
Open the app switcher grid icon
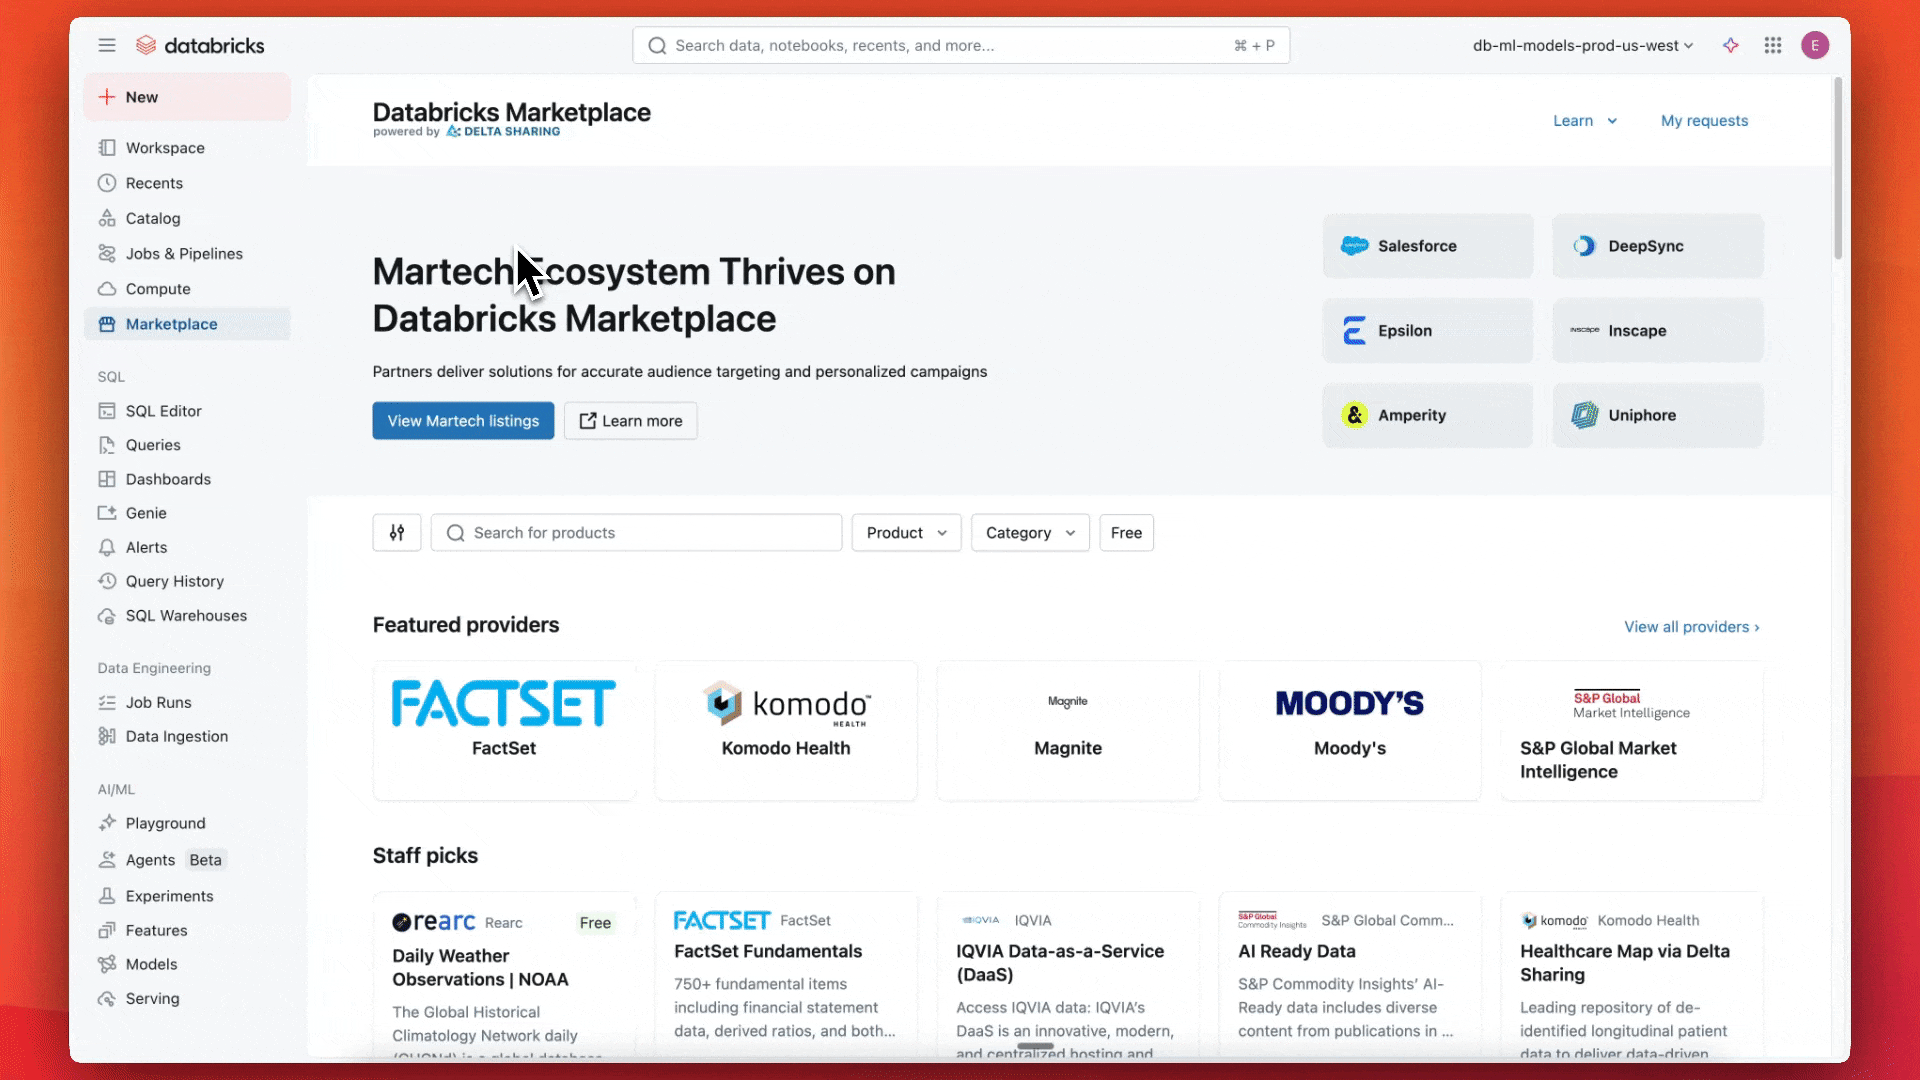tap(1773, 45)
